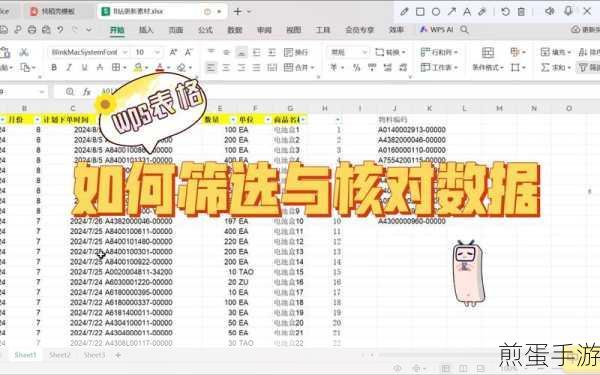Click the search magnifier beside WPS AI
Screen dimensions: 600x375
[x=464, y=29]
